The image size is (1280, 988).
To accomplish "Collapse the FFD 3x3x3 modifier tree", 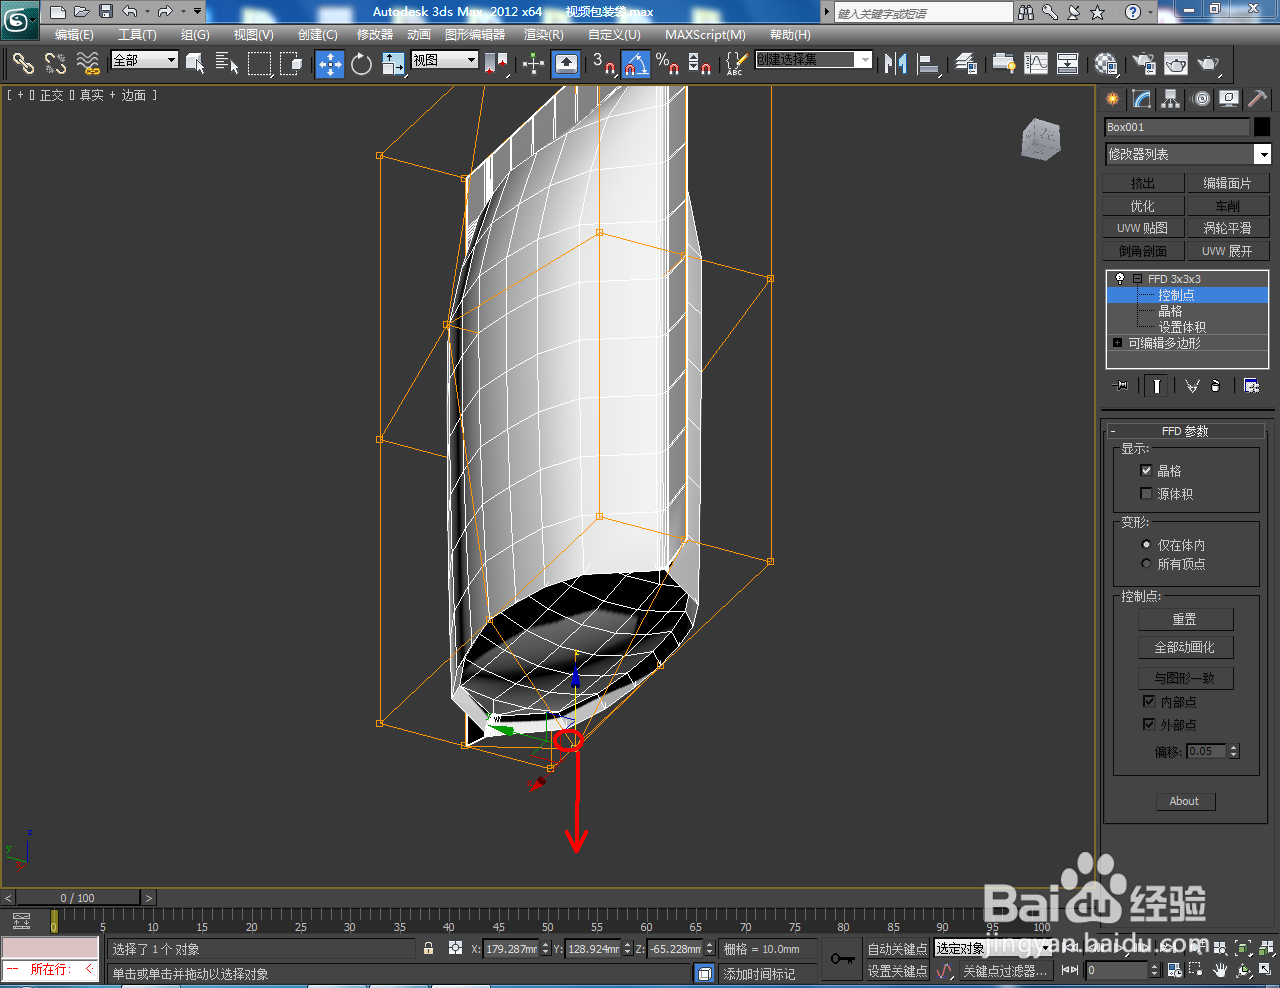I will coord(1137,279).
